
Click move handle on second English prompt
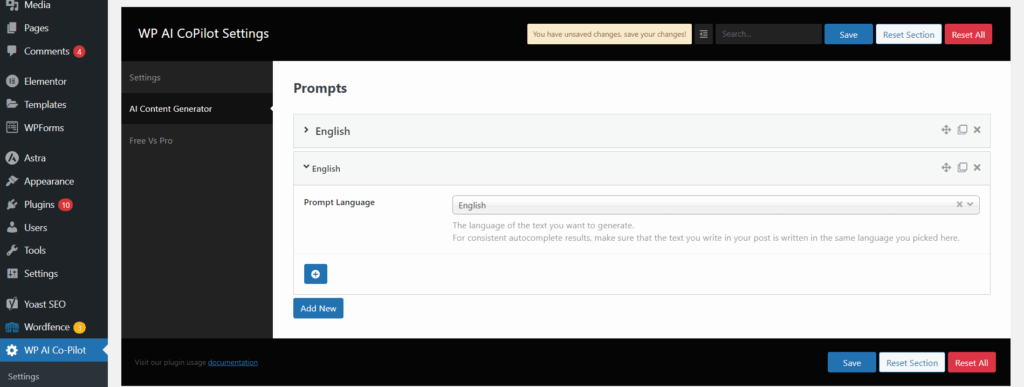945,168
